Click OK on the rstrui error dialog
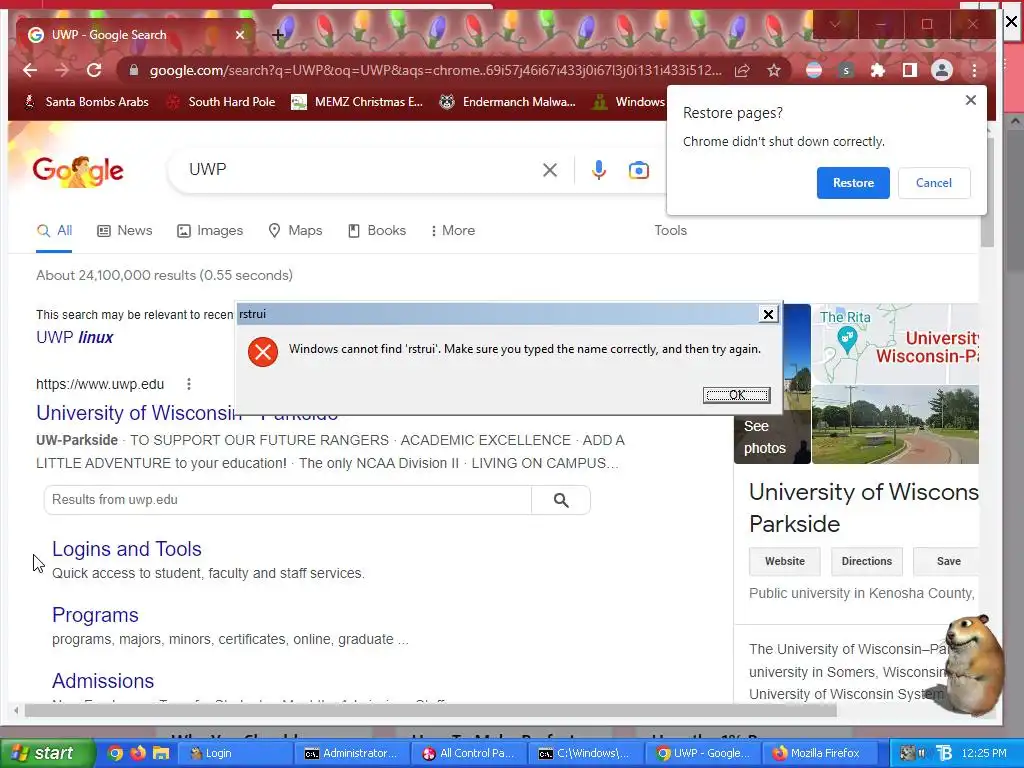 [736, 394]
